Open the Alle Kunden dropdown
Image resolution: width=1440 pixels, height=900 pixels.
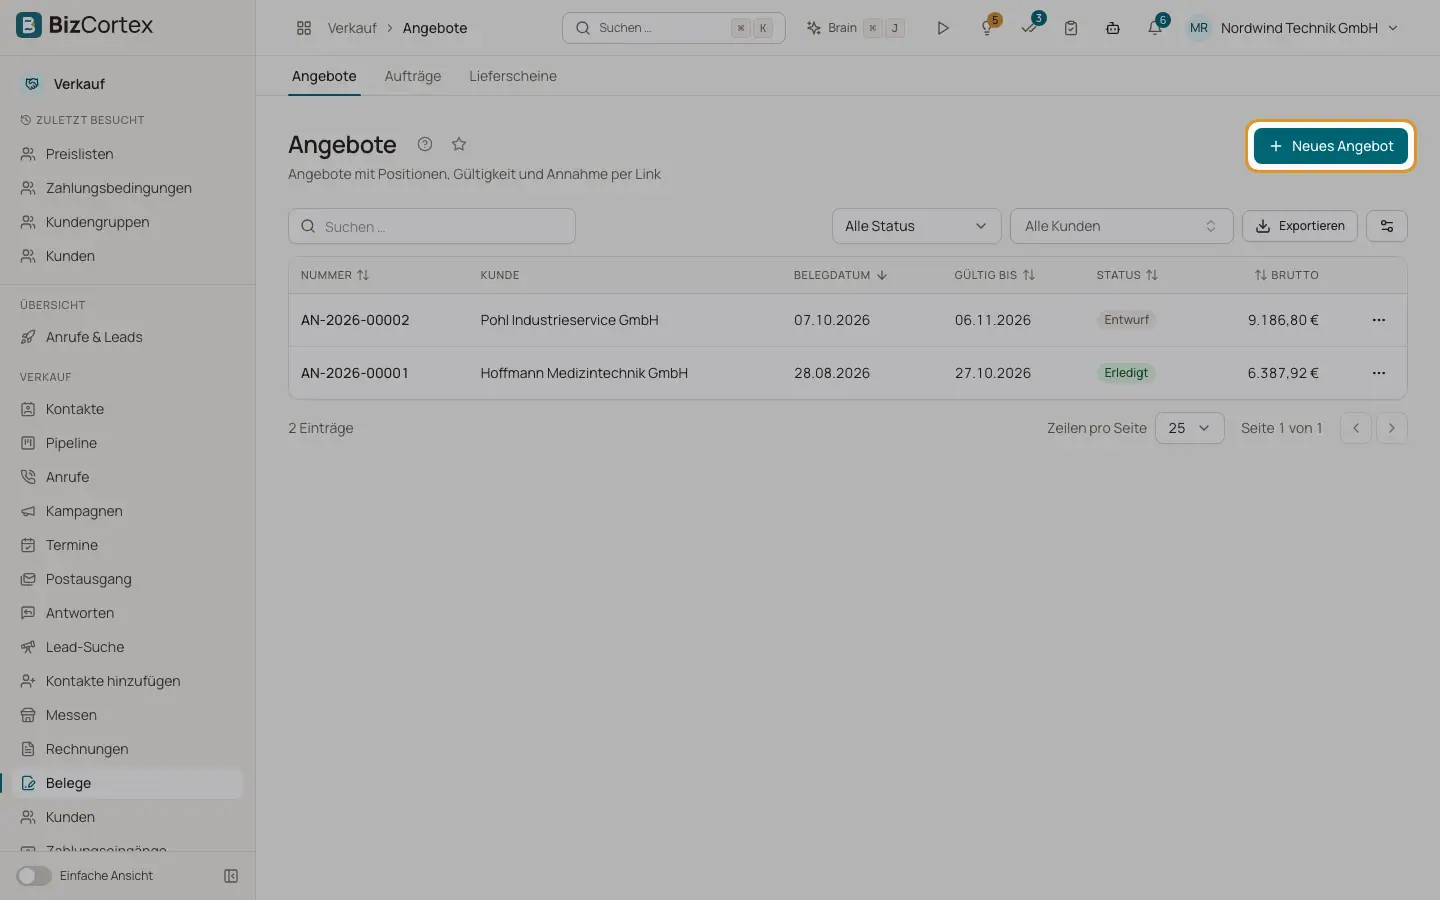click(1121, 226)
